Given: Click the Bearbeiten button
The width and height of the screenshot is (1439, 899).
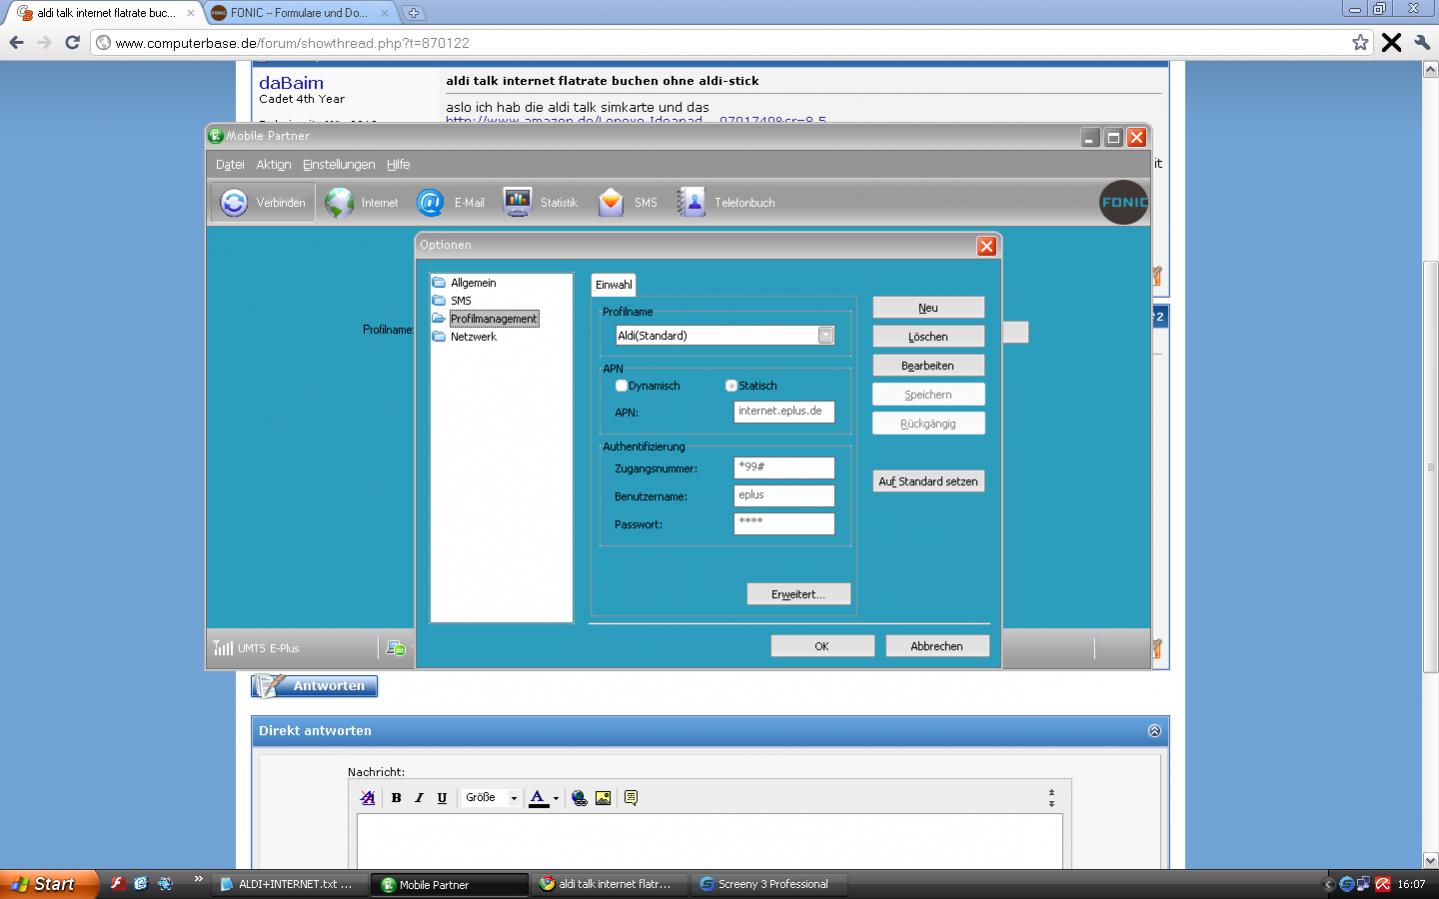Looking at the screenshot, I should [928, 366].
